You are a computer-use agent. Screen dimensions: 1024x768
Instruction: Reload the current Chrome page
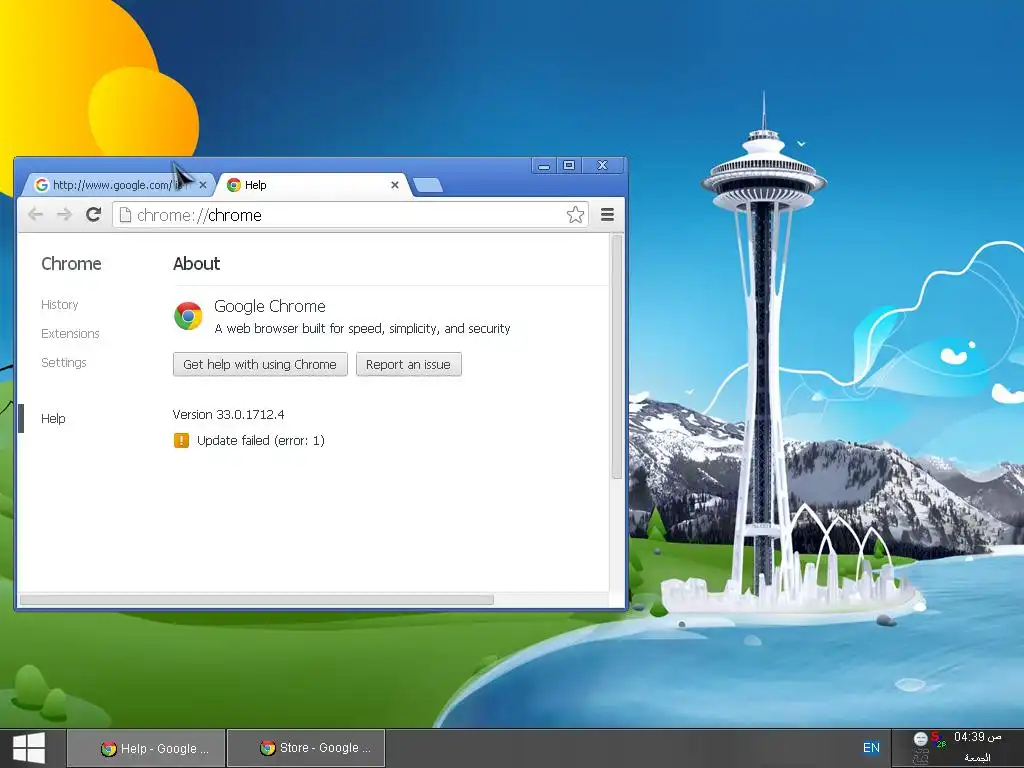tap(93, 214)
